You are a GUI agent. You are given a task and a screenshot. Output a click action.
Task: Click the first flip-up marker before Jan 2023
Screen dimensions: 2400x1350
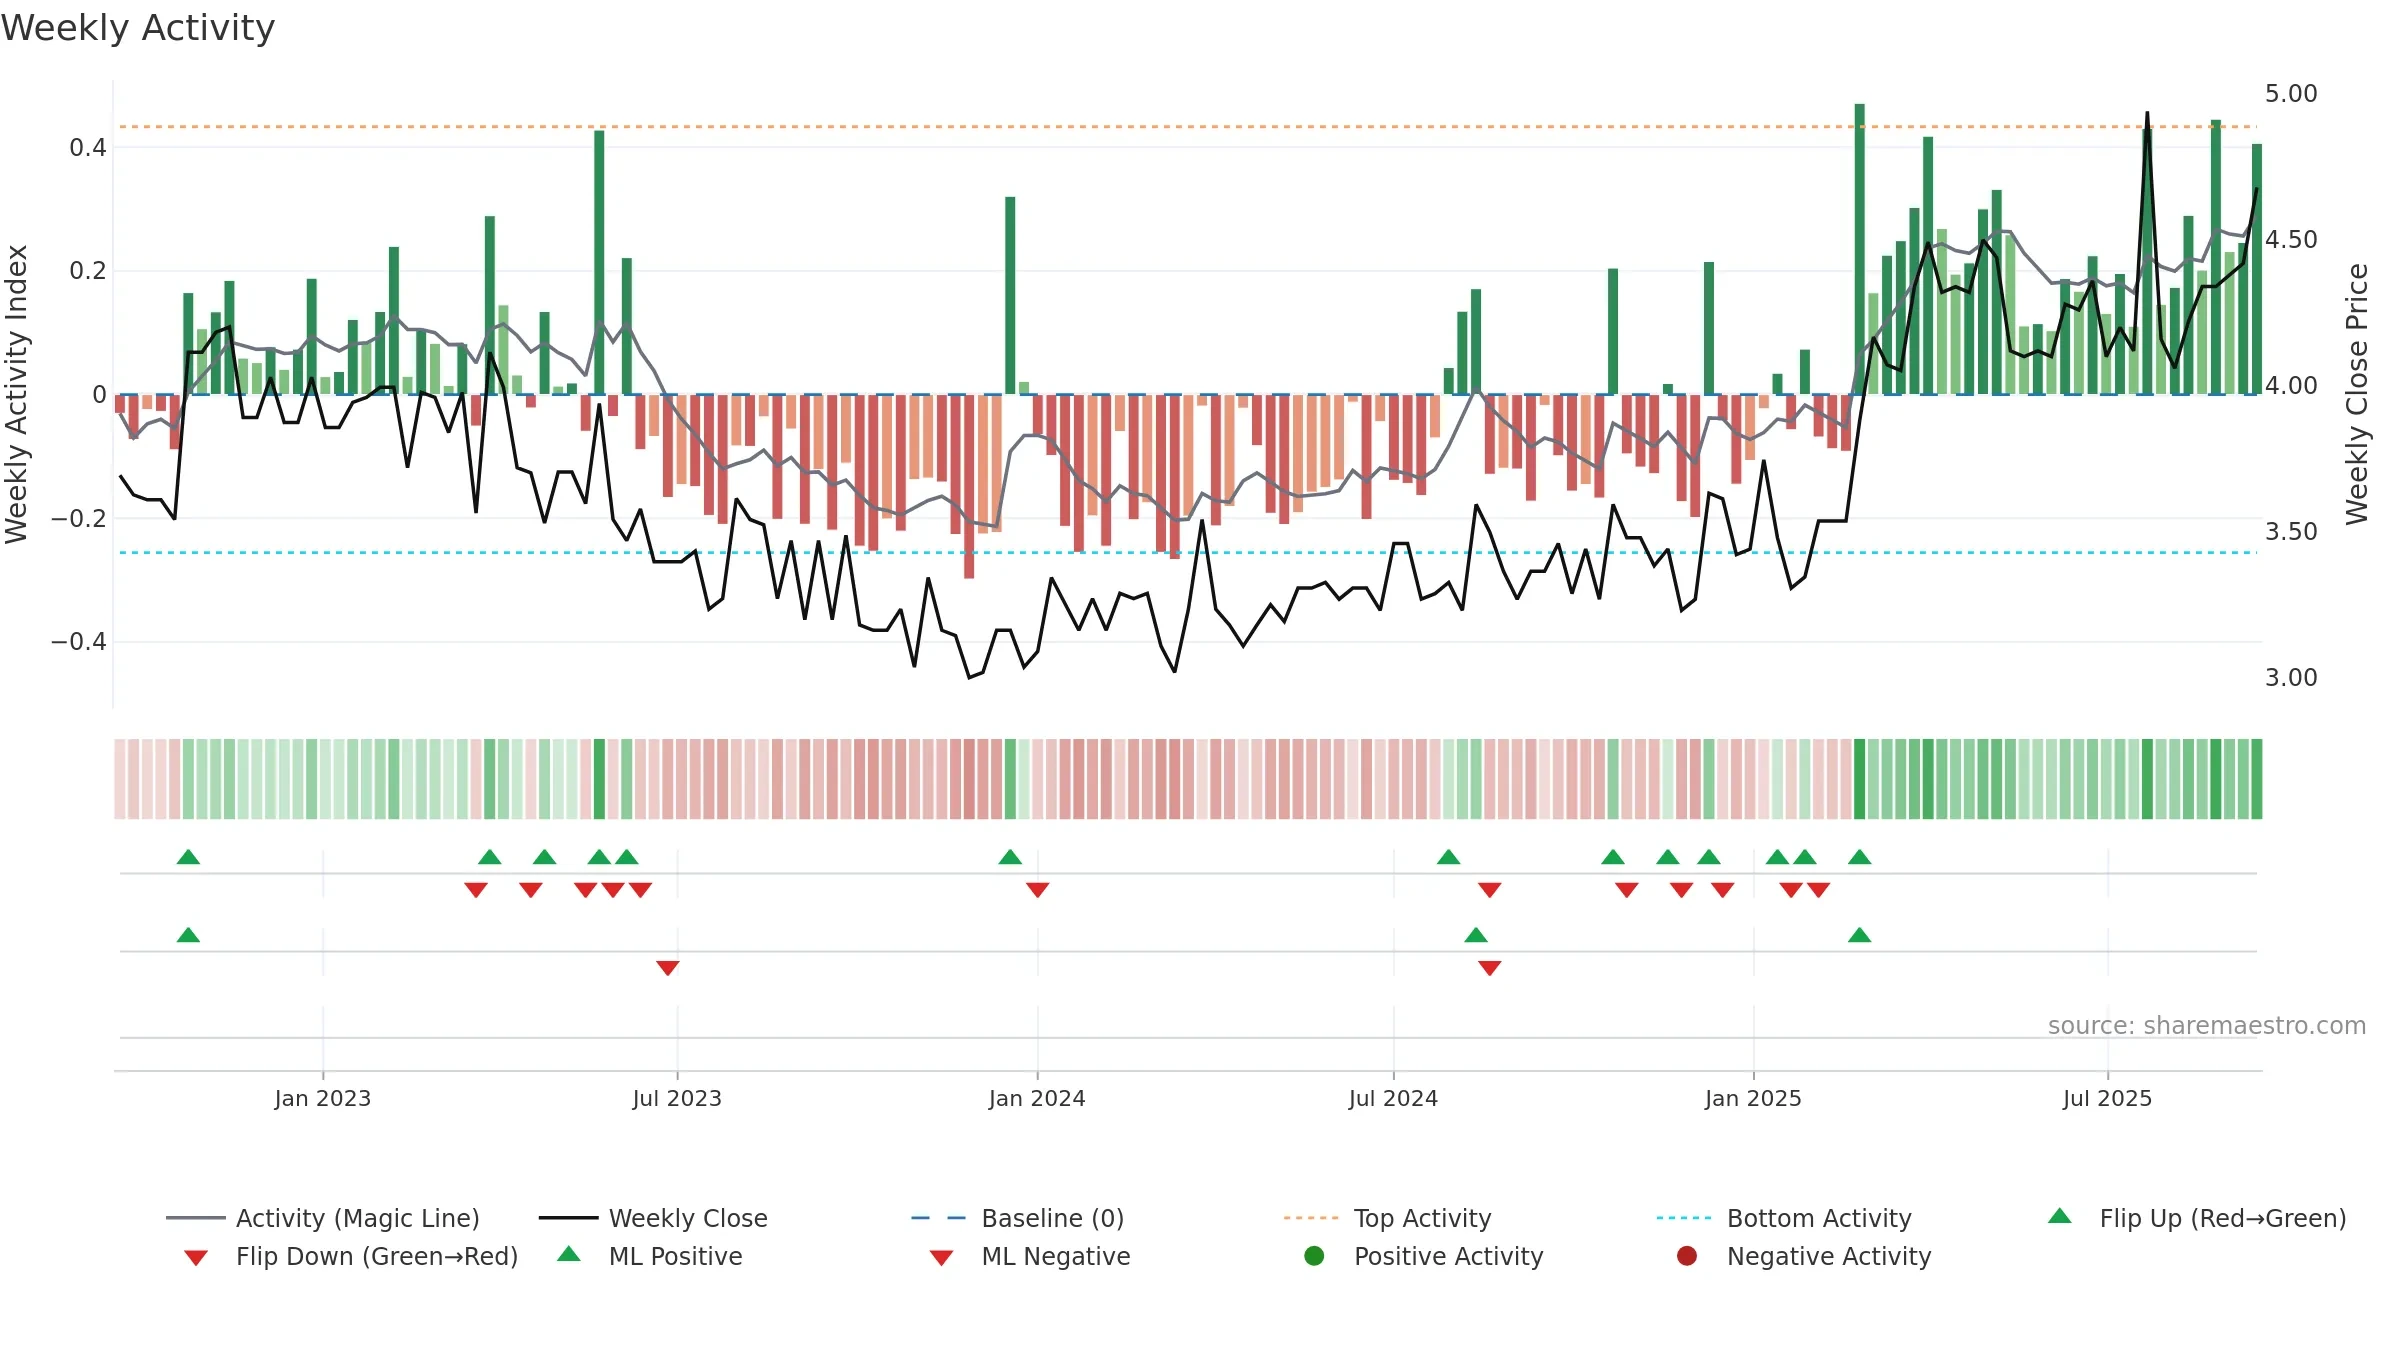(x=188, y=857)
